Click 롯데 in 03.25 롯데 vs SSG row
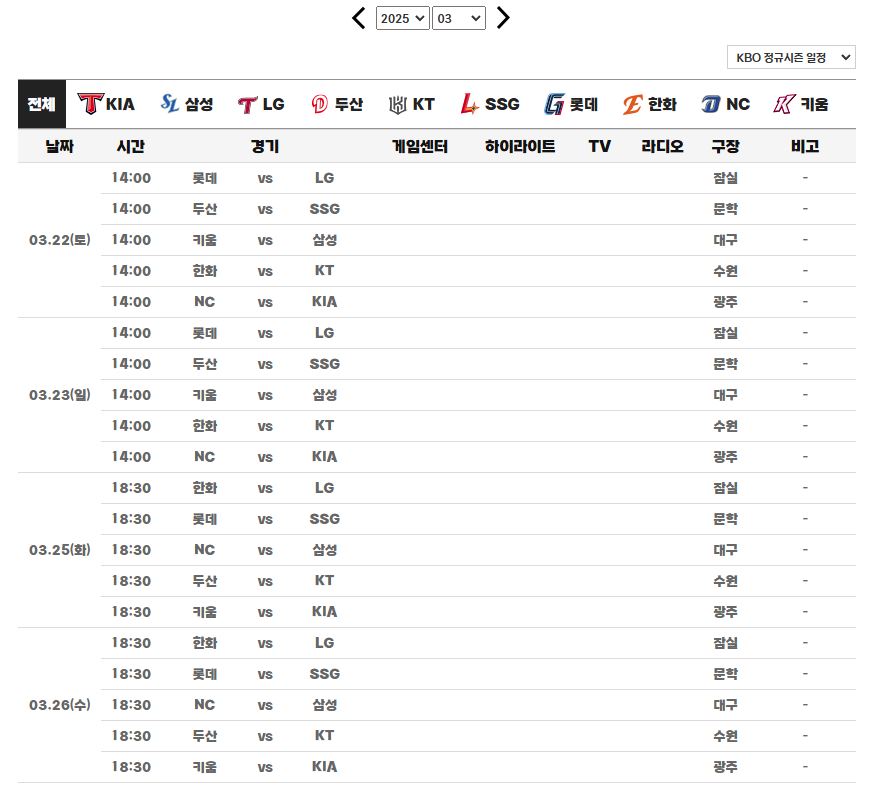This screenshot has height=786, width=878. [x=204, y=519]
